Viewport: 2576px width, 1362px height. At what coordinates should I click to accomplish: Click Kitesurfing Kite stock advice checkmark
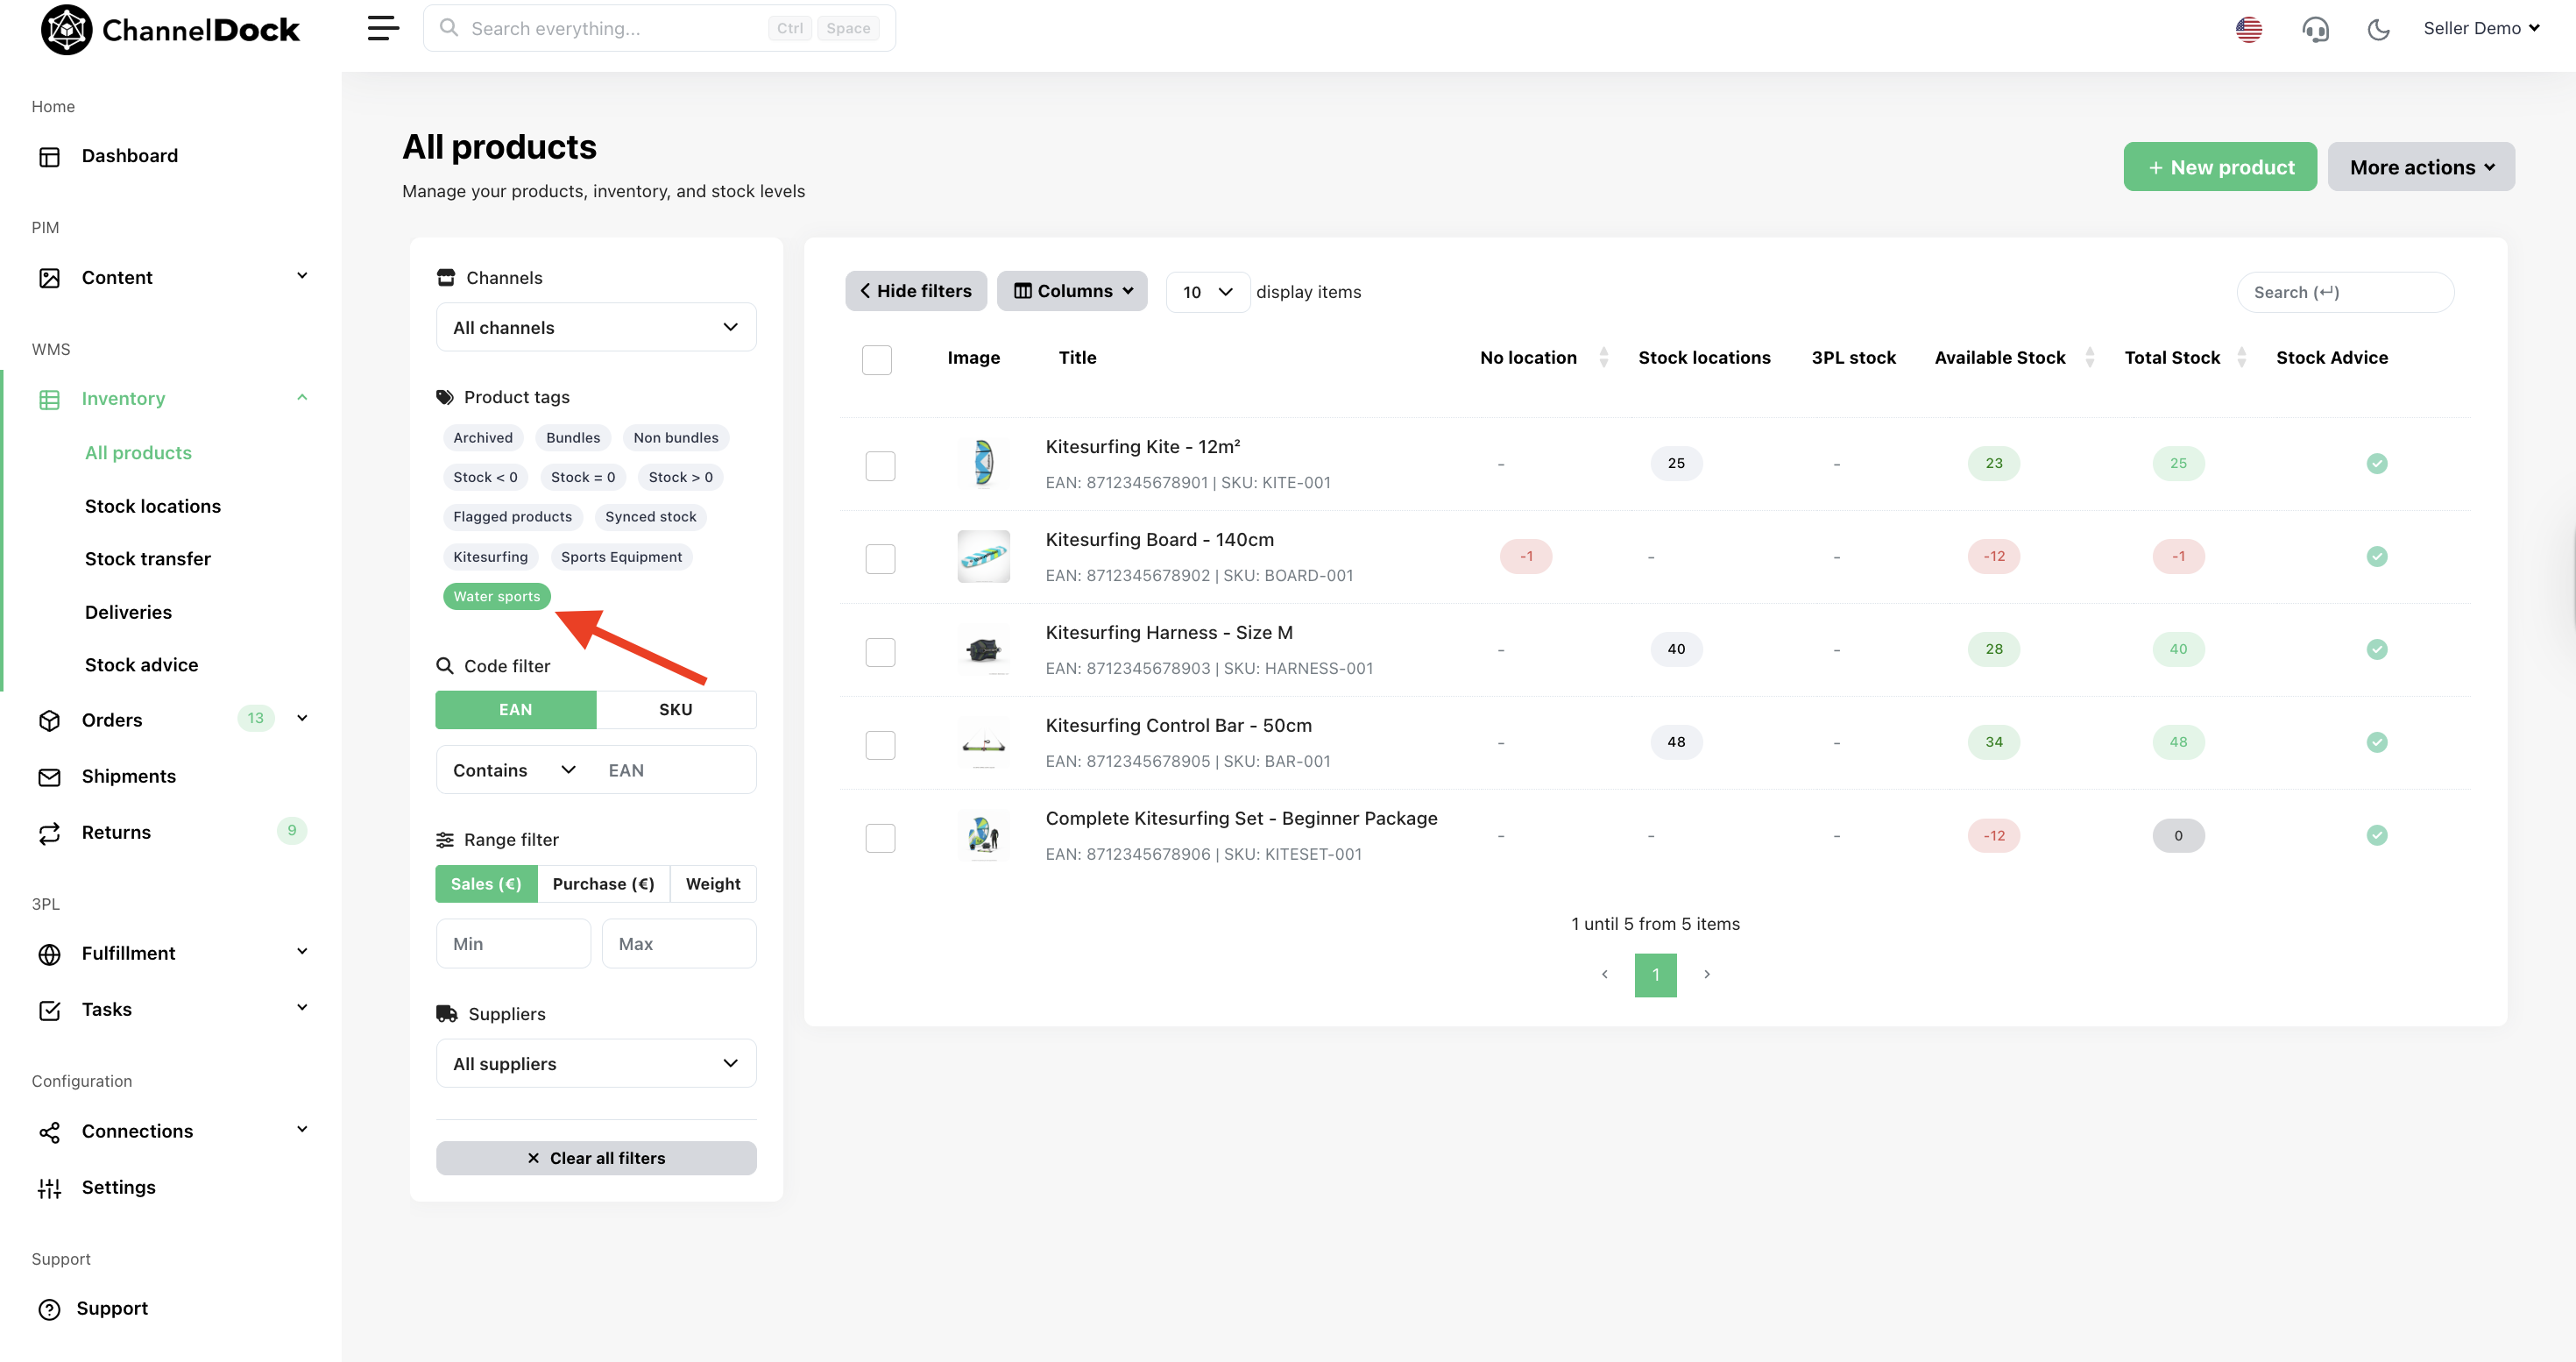(2376, 463)
